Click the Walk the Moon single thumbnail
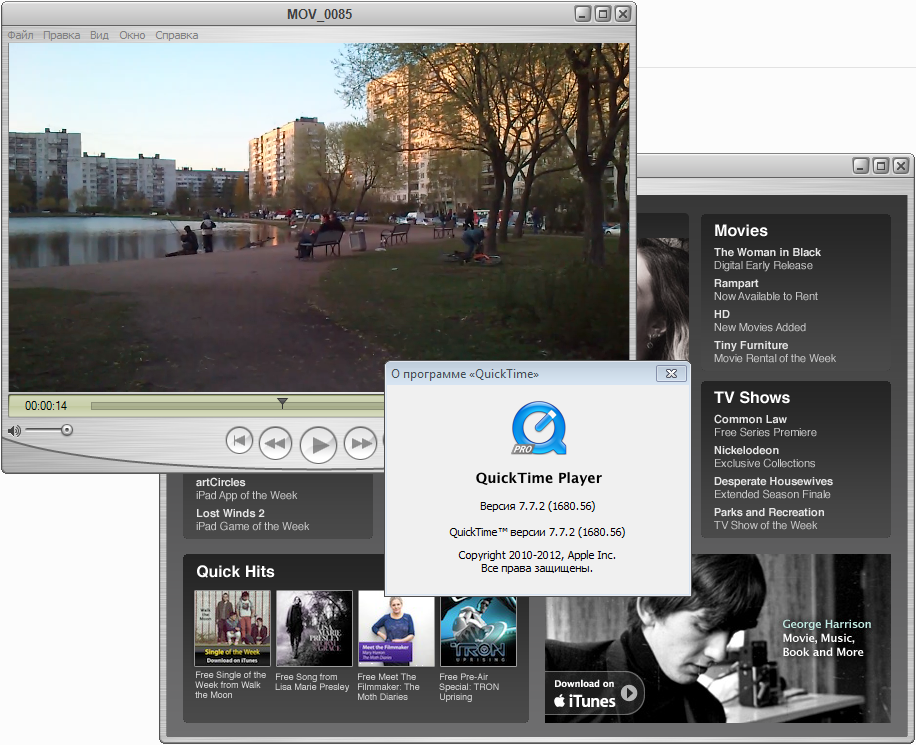The width and height of the screenshot is (916, 745). click(232, 628)
